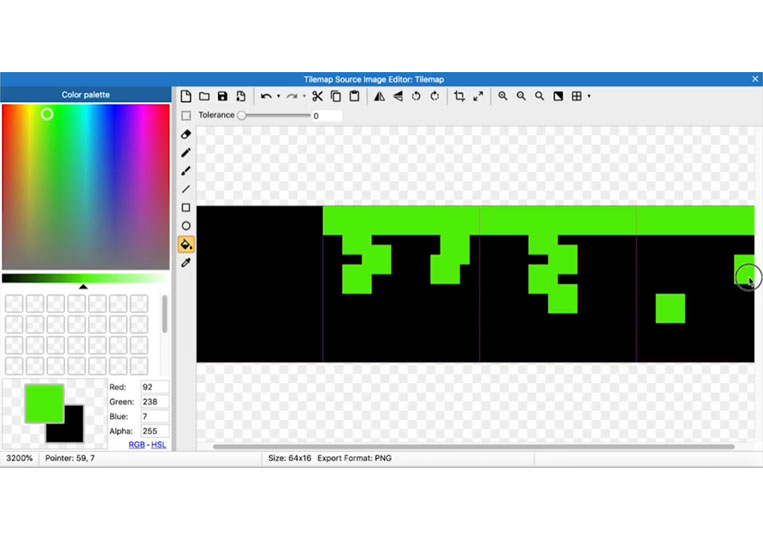763x541 pixels.
Task: Select the Color Picker eyedropper tool
Action: pos(186,263)
